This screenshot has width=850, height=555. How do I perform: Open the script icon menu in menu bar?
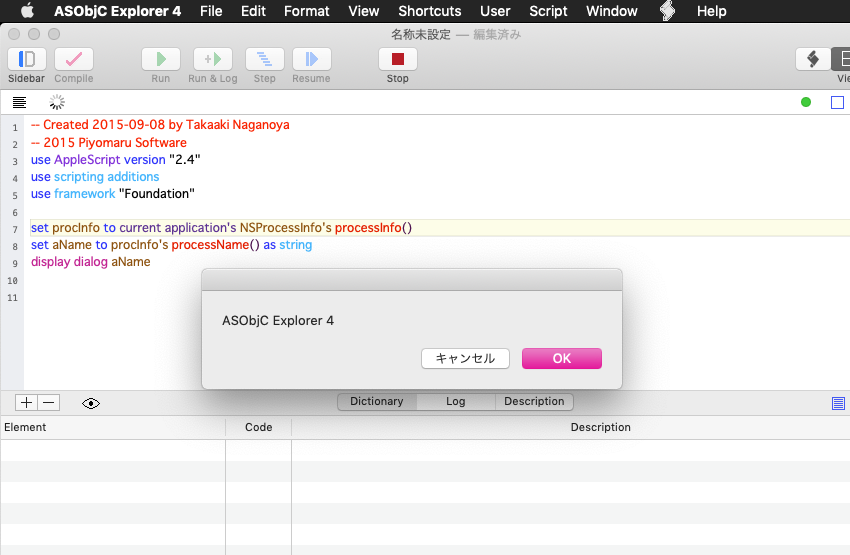click(x=667, y=11)
